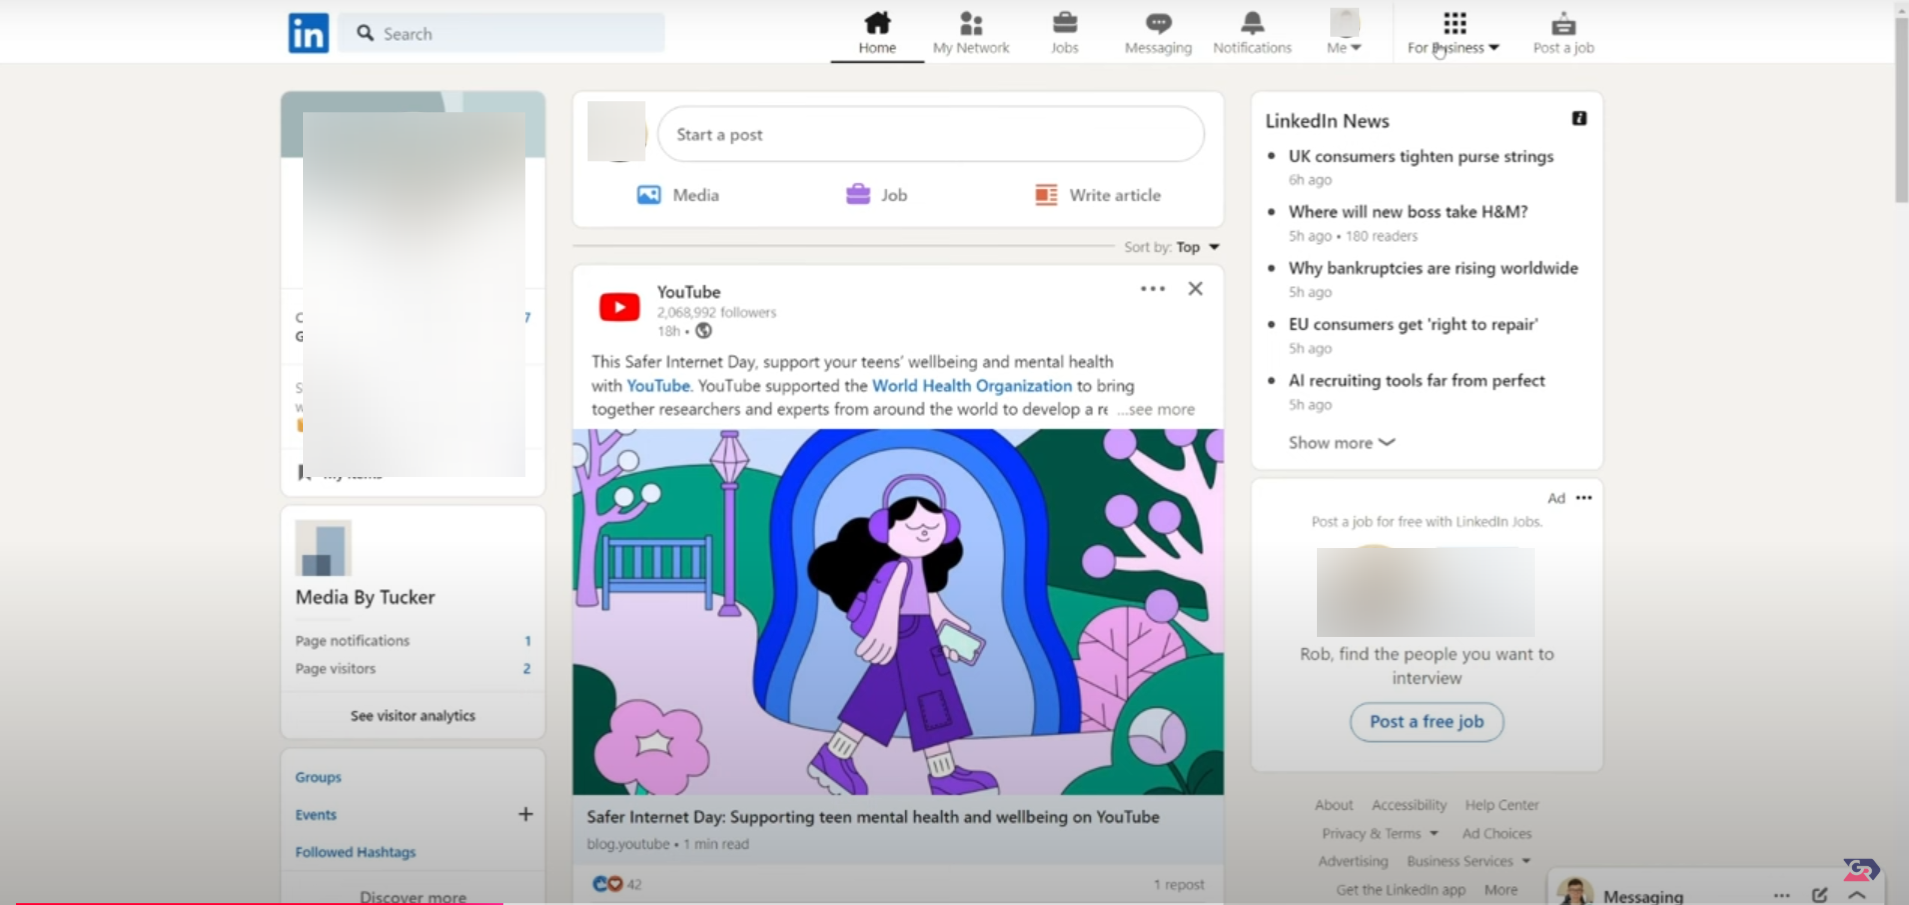This screenshot has height=905, width=1909.
Task: Expand LinkedIn News with Show more
Action: point(1341,443)
